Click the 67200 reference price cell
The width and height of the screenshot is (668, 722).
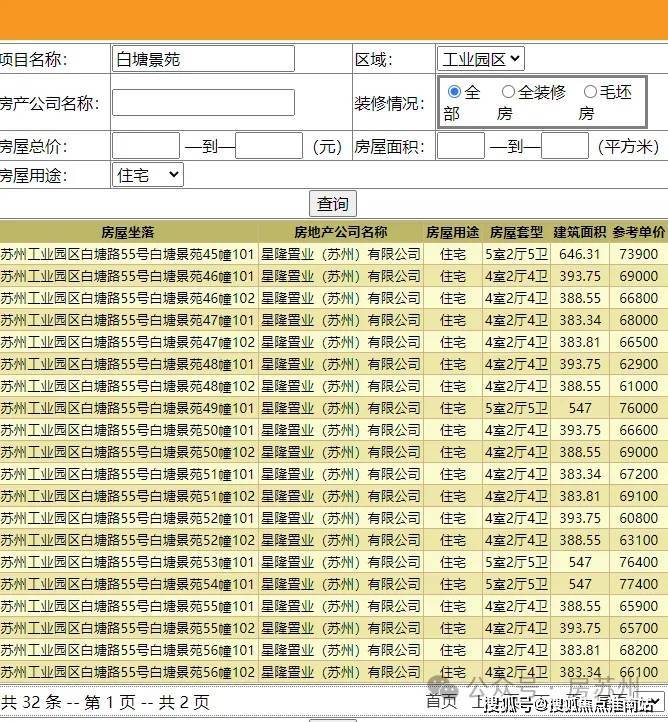[639, 474]
